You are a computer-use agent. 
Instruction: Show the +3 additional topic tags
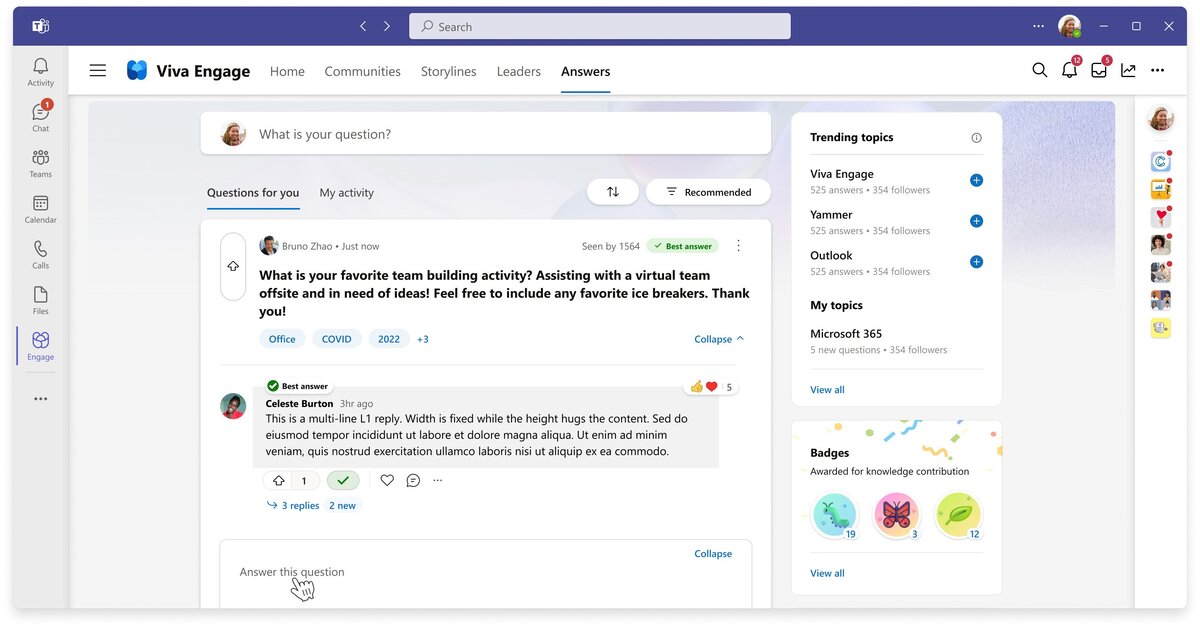click(423, 339)
